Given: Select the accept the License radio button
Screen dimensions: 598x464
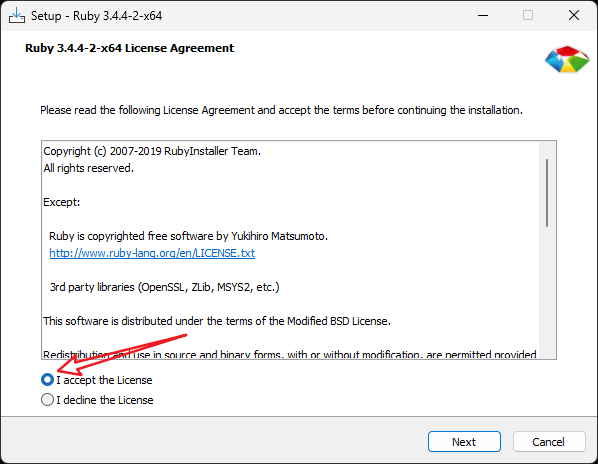Looking at the screenshot, I should [47, 380].
